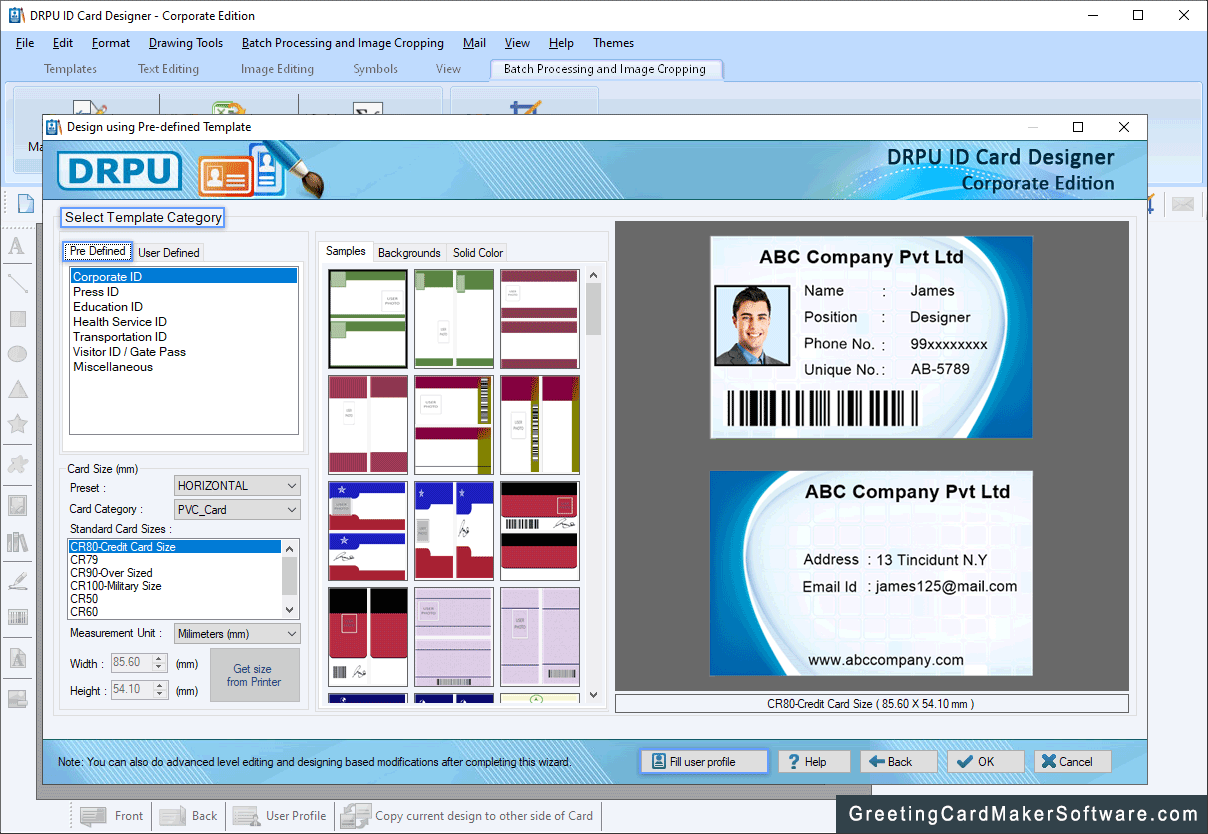Open the Measurement Unit dropdown
This screenshot has height=834, width=1208.
pos(237,634)
